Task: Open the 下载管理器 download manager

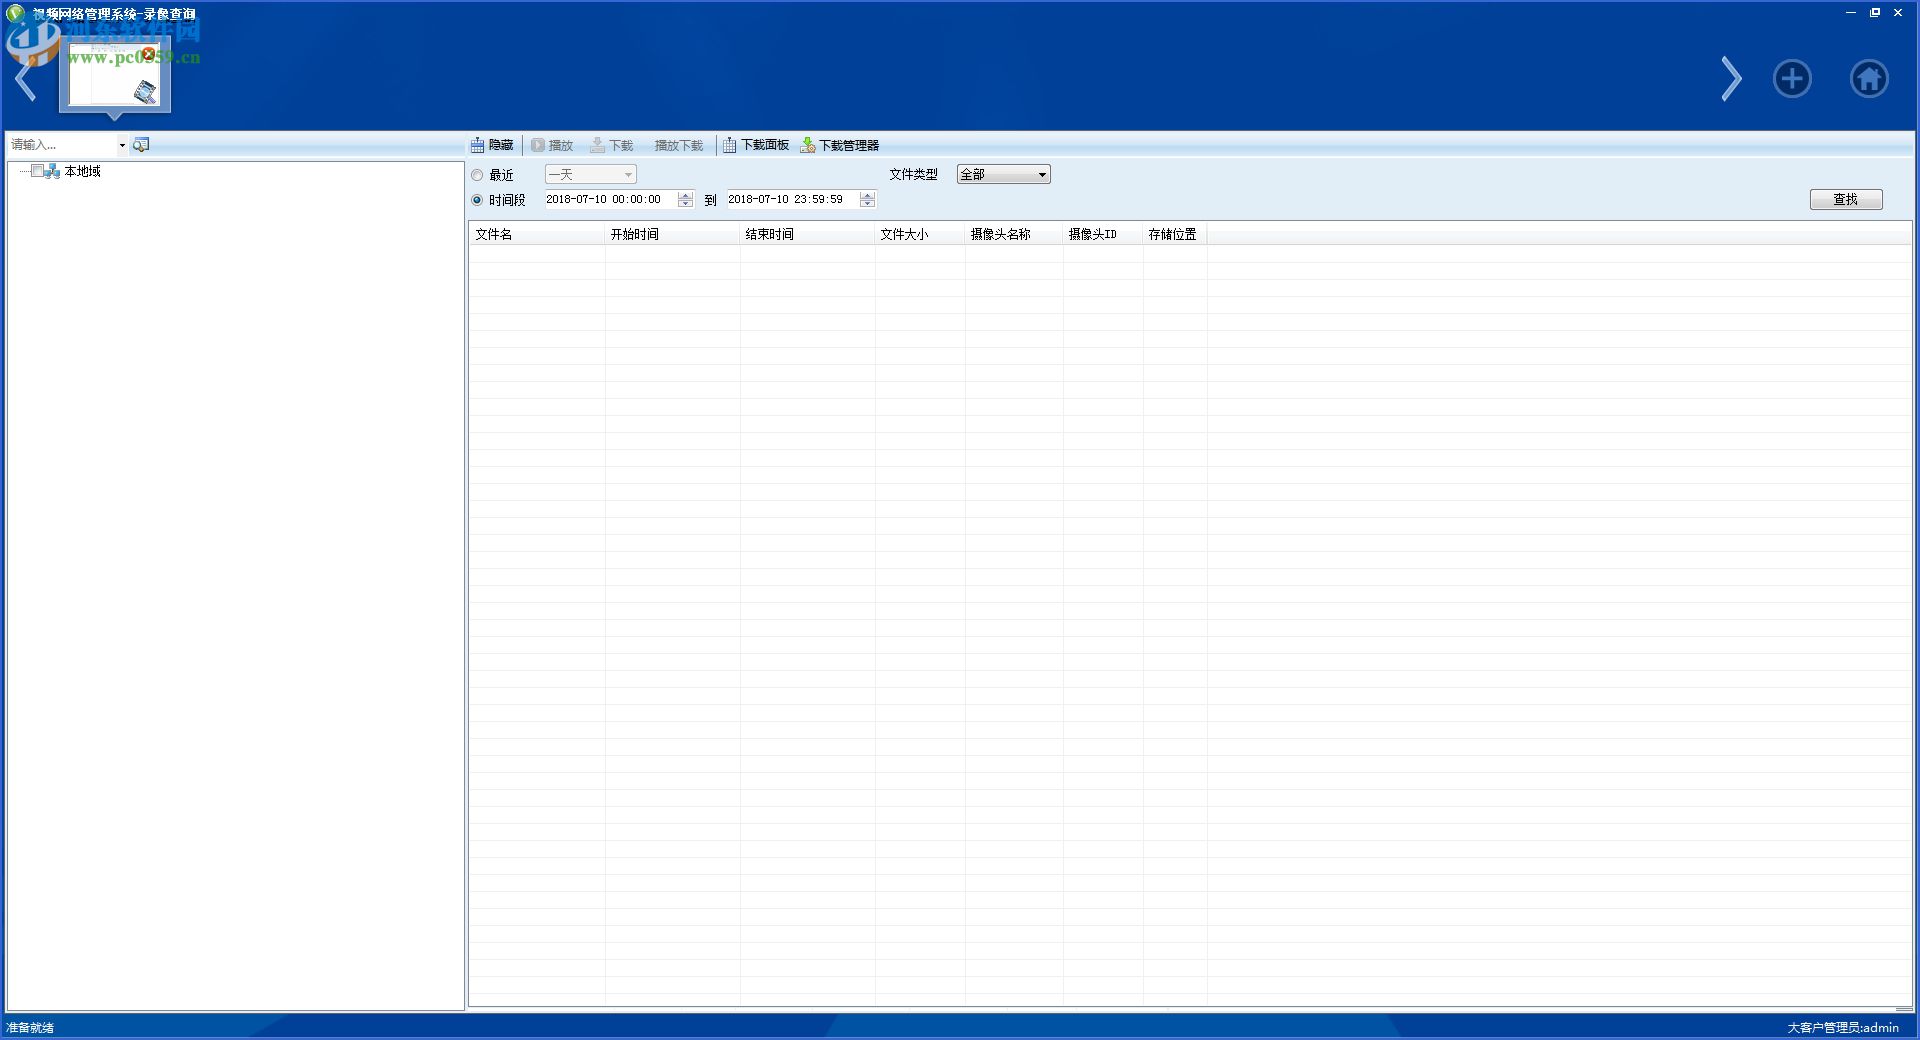Action: click(841, 145)
